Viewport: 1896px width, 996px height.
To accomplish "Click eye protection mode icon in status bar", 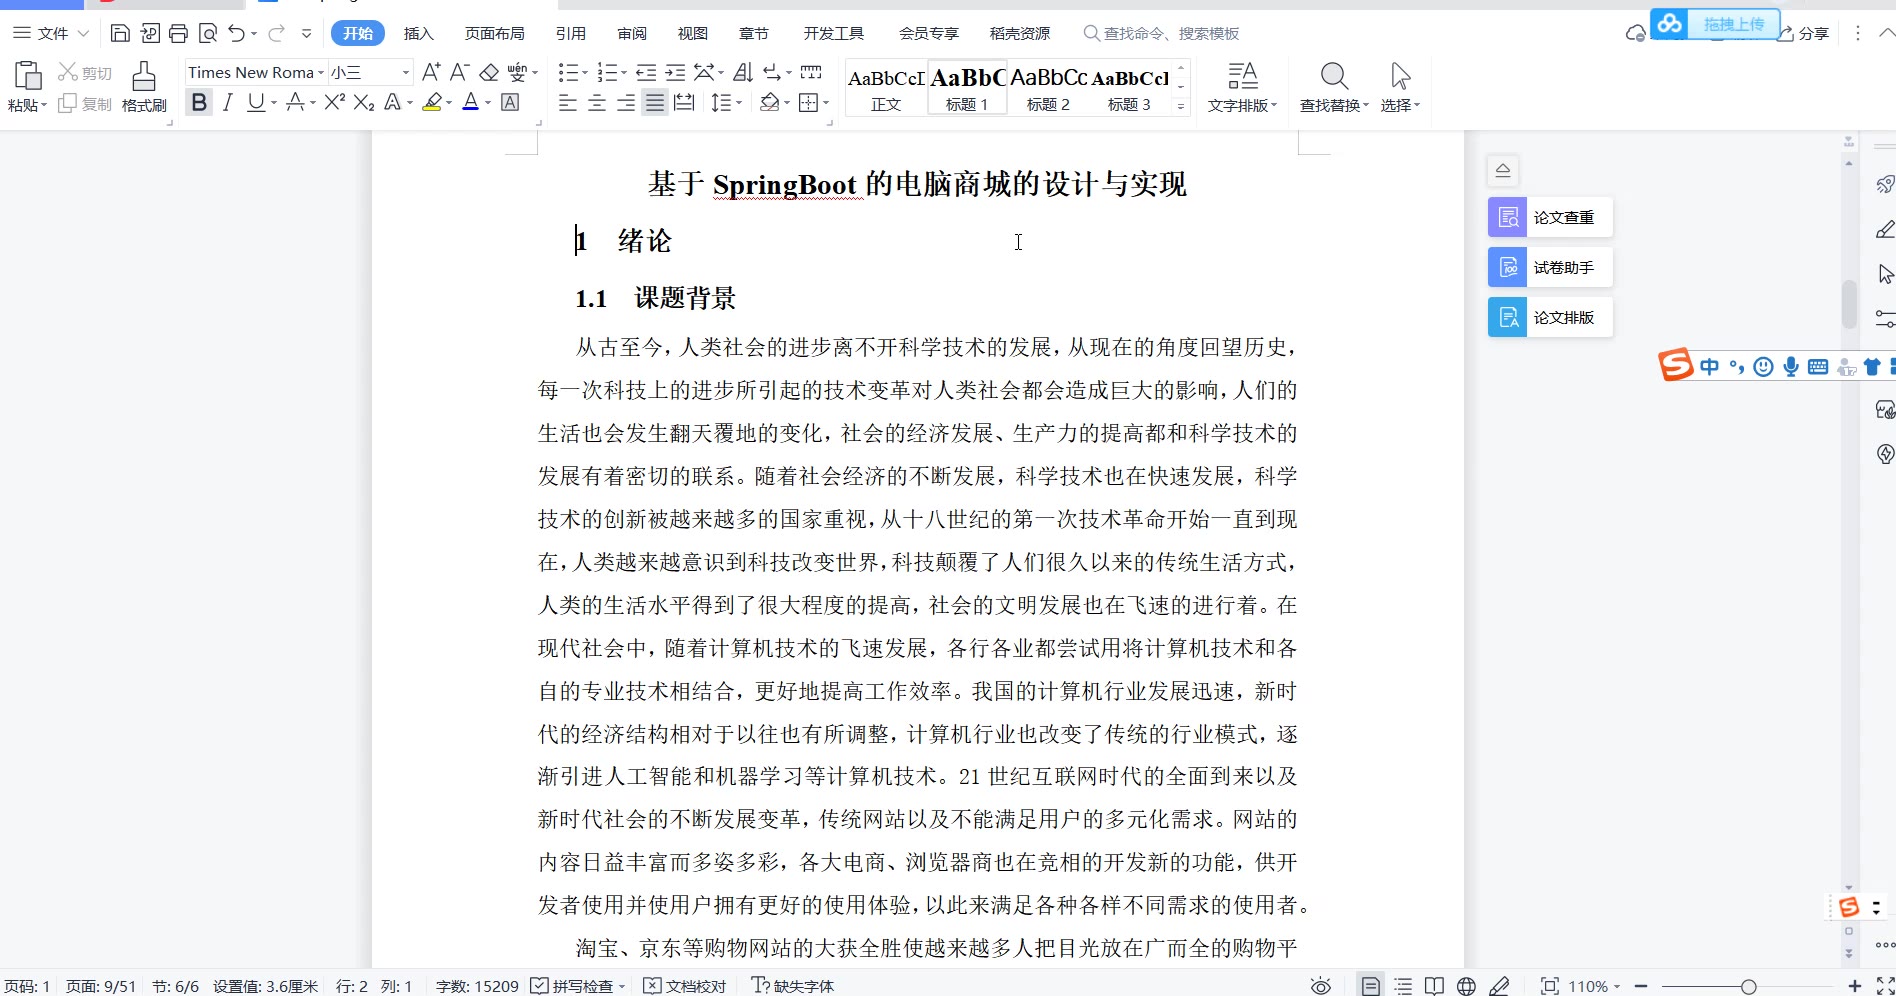I will point(1321,986).
